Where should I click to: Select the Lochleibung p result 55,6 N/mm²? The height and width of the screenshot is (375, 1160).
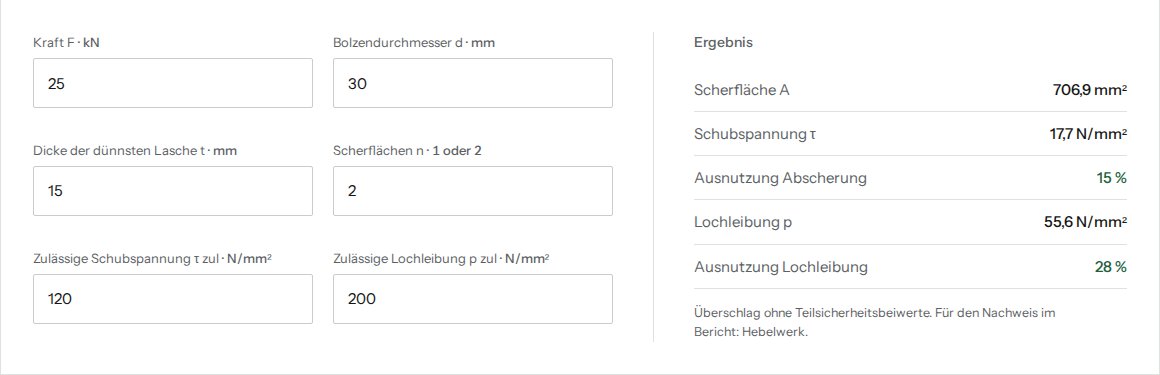[x=1085, y=223]
